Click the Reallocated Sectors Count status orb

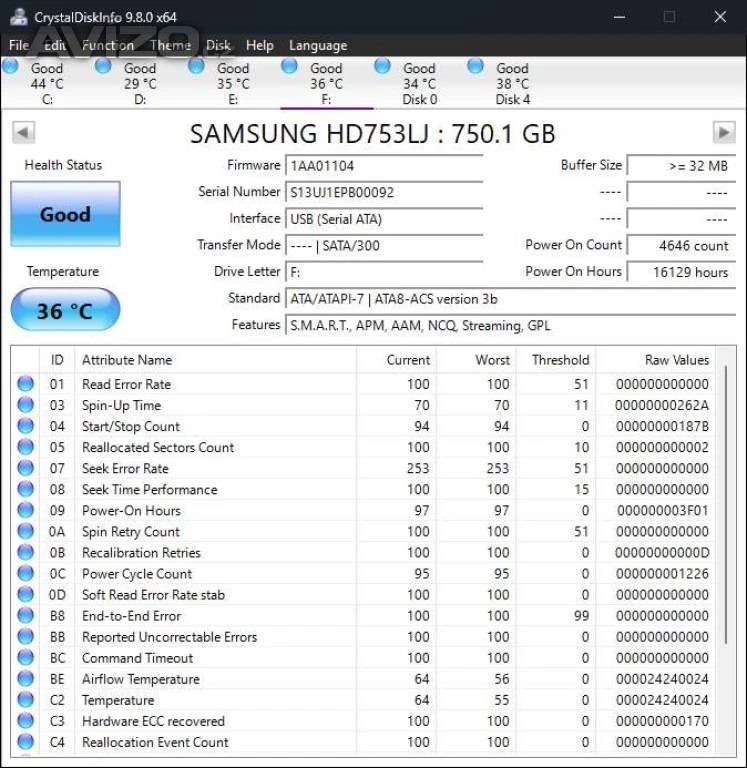pyautogui.click(x=26, y=447)
